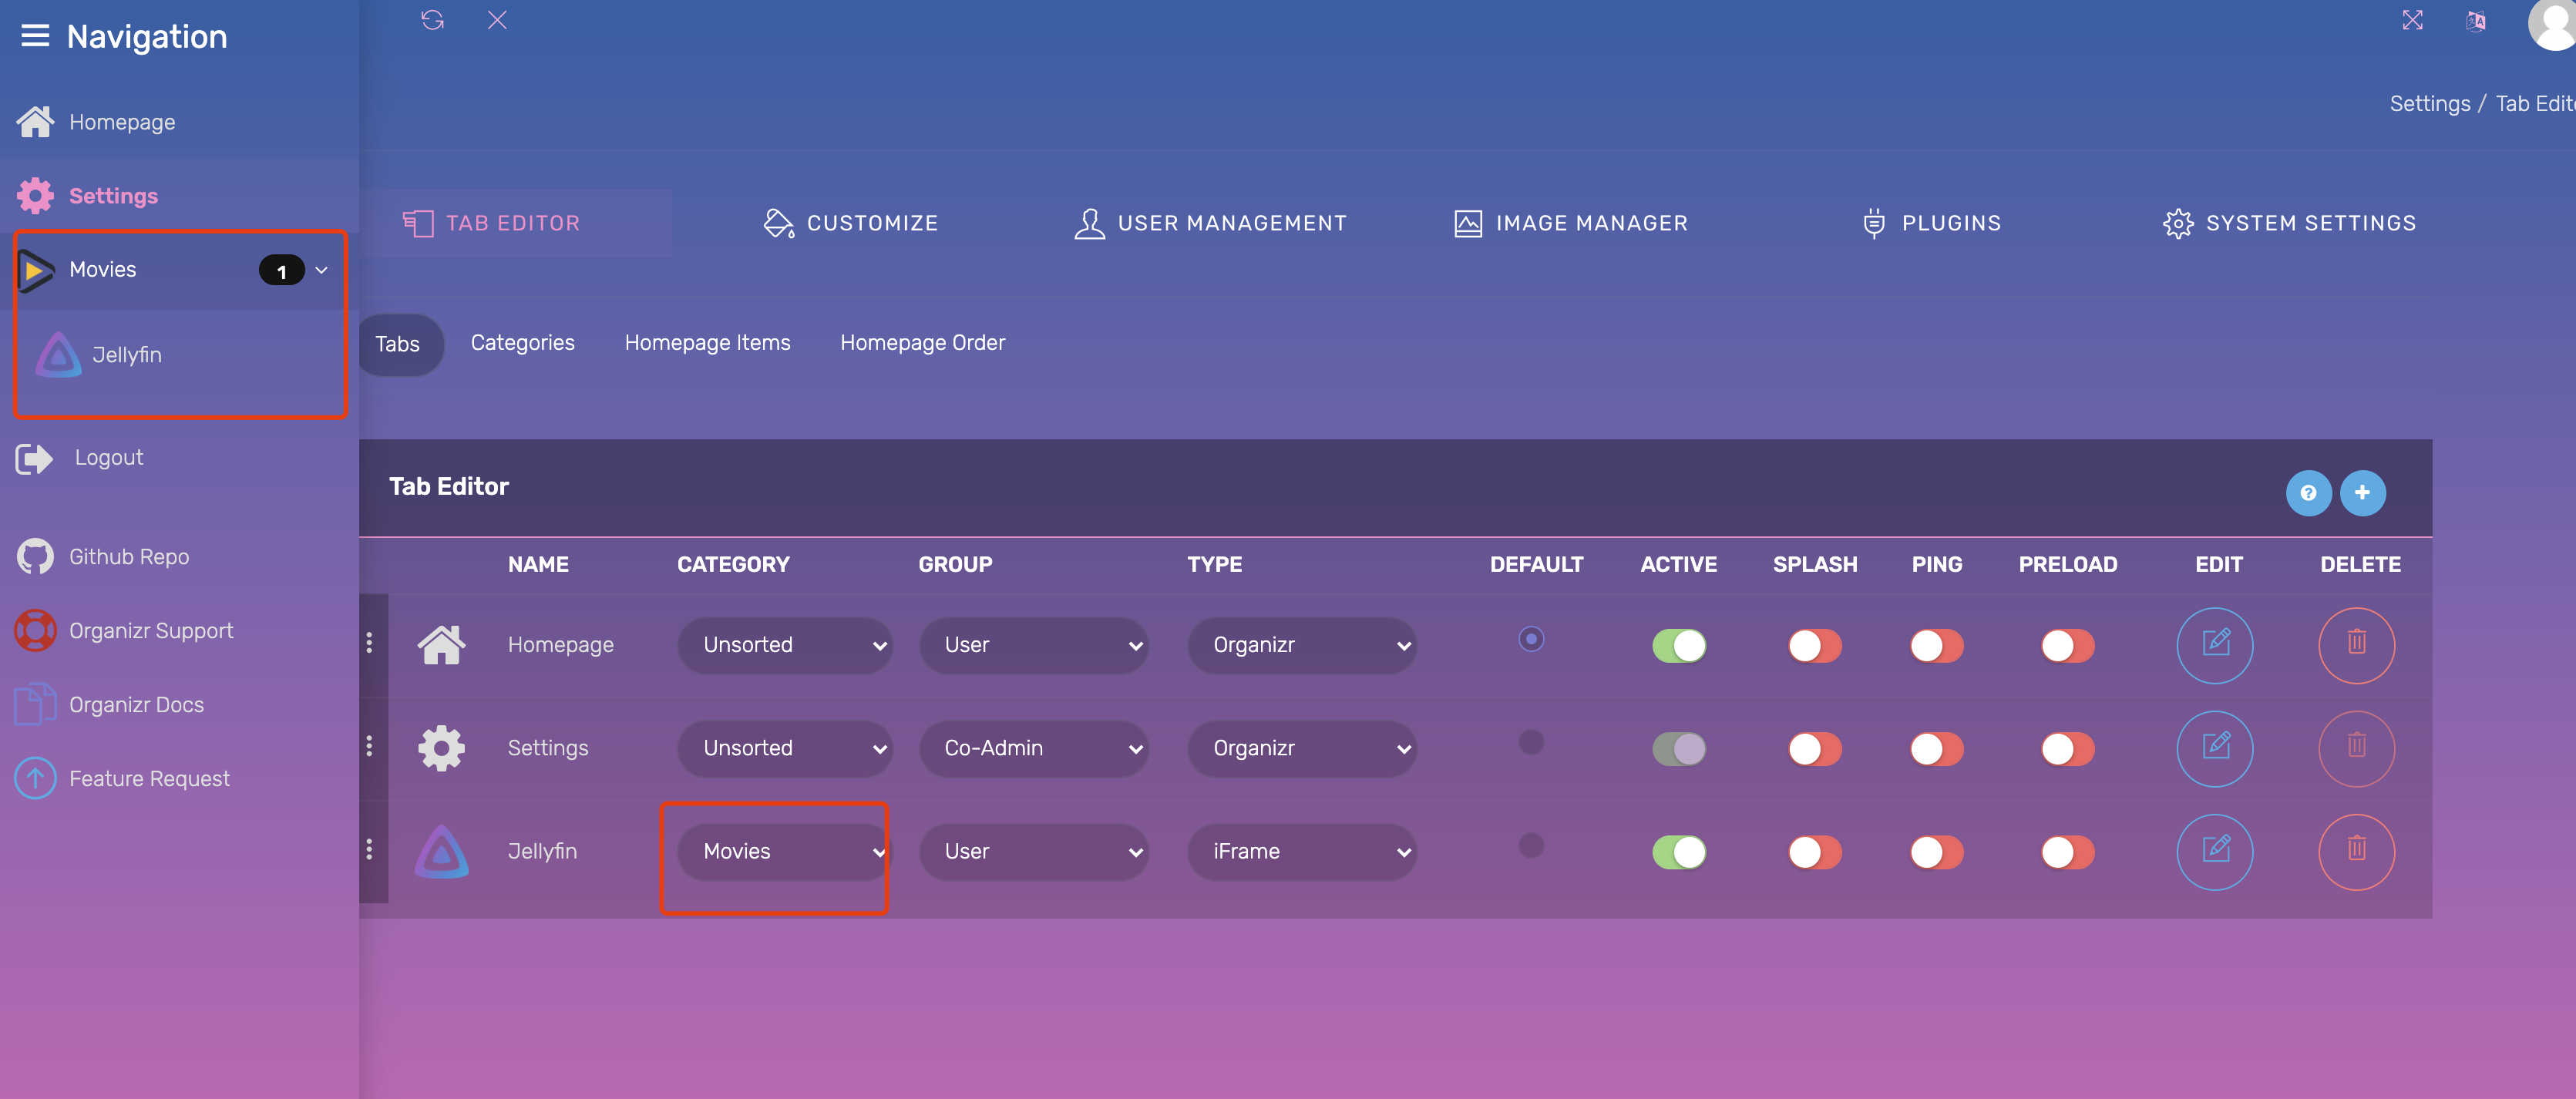
Task: Delete the Homepage tab via trash icon
Action: [2356, 645]
